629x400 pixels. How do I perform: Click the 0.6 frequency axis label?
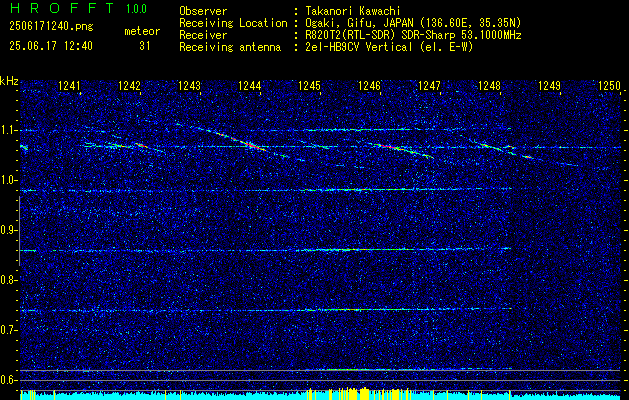click(x=8, y=380)
